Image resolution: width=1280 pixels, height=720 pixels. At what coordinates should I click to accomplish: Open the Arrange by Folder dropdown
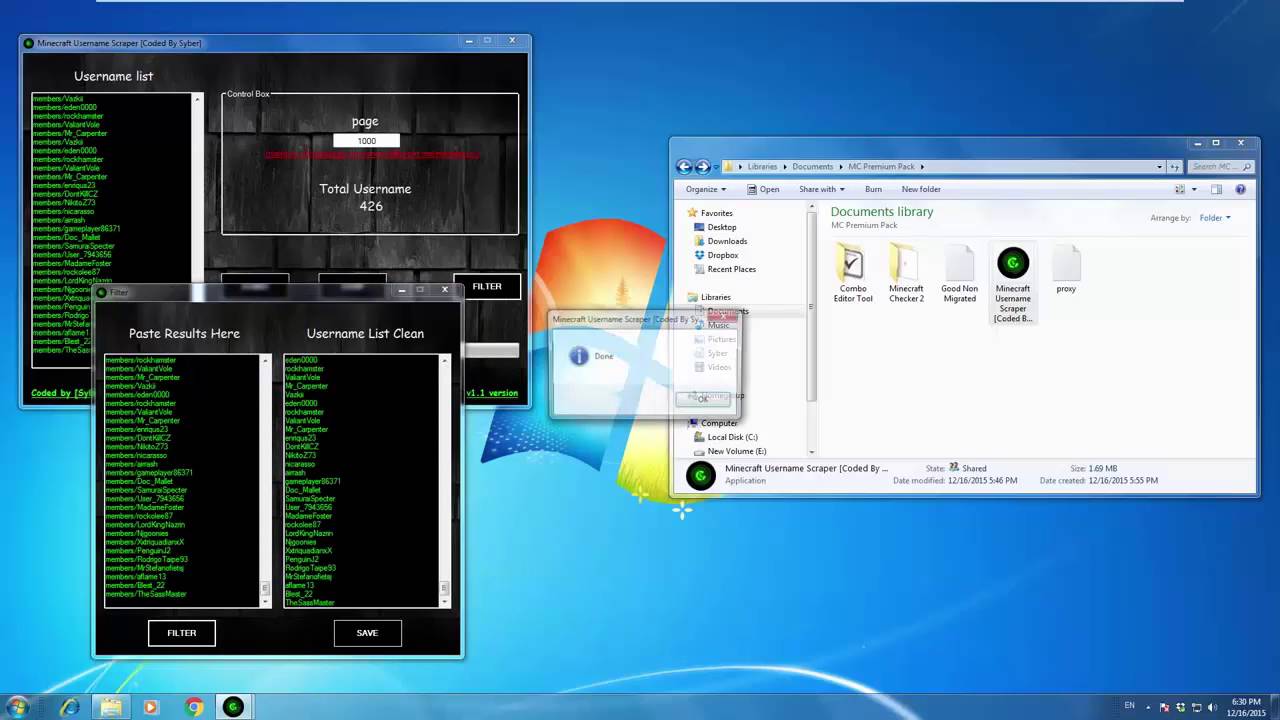tap(1214, 218)
